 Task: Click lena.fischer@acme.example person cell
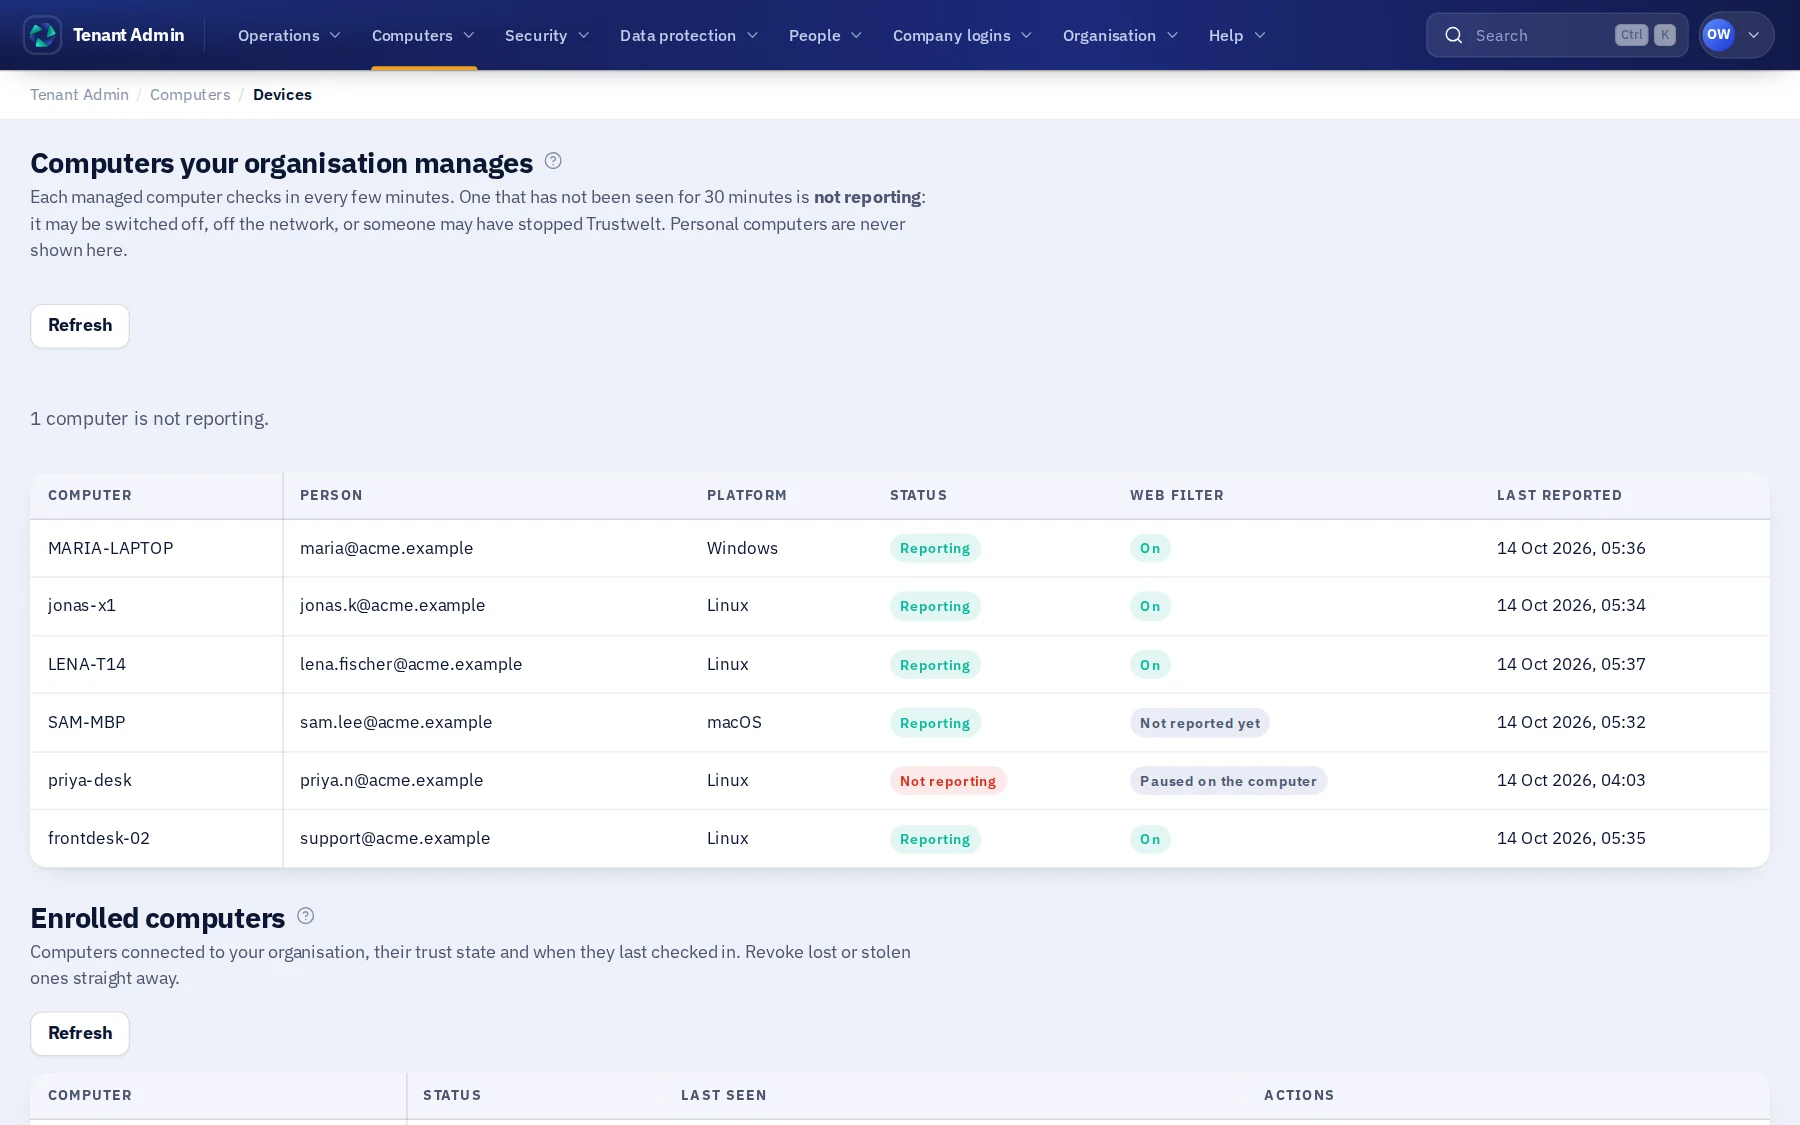411,664
